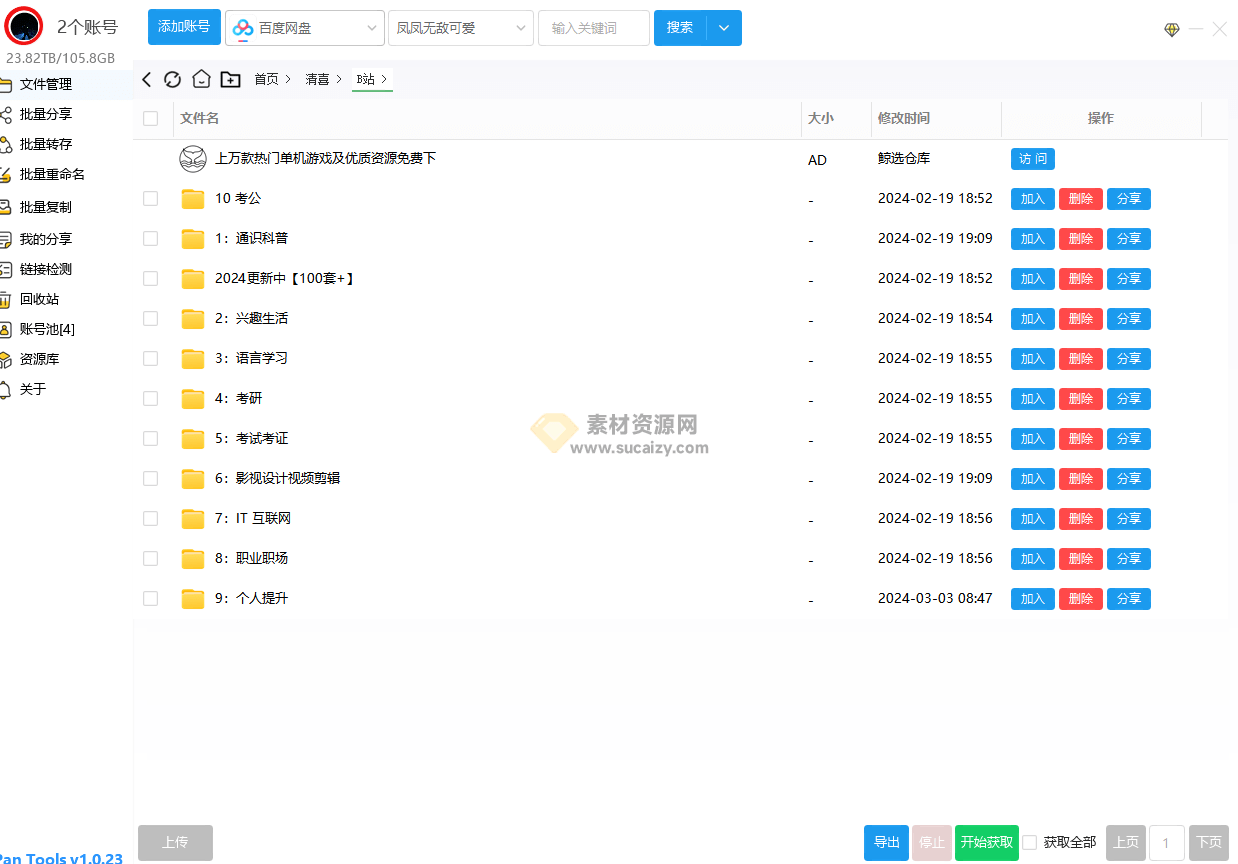The image size is (1238, 864).
Task: Open the 凤凤无敌可爱 account dropdown
Action: point(460,28)
